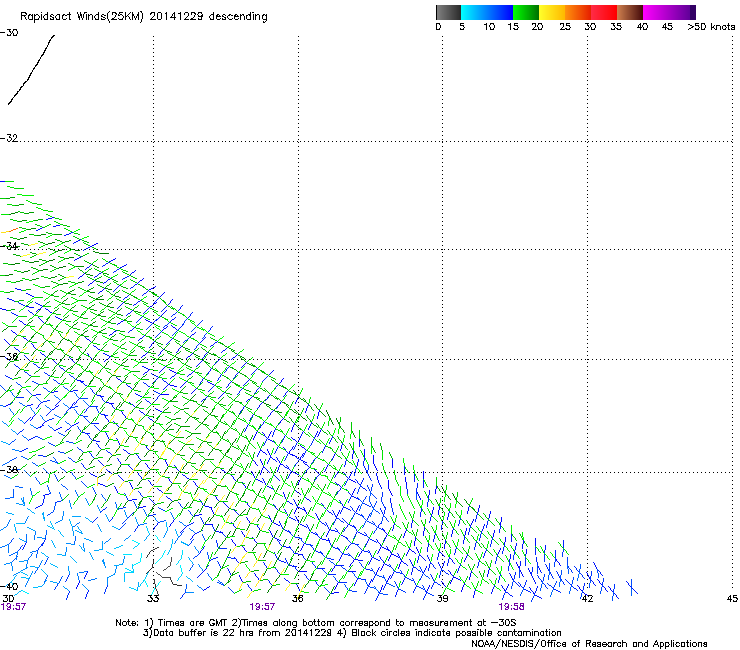
Task: Click the longitude axis label '33'
Action: (x=153, y=599)
